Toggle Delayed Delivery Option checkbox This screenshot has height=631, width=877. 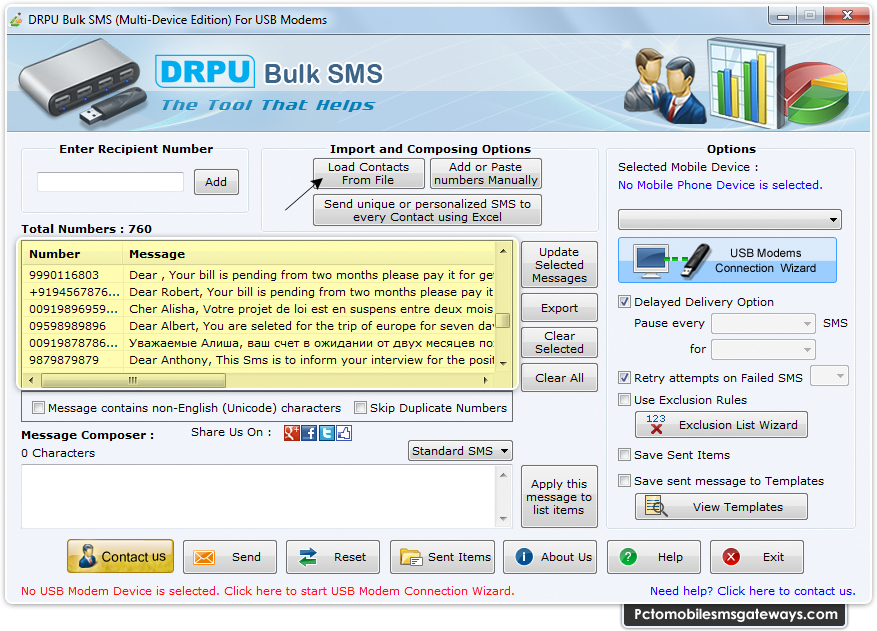click(624, 302)
